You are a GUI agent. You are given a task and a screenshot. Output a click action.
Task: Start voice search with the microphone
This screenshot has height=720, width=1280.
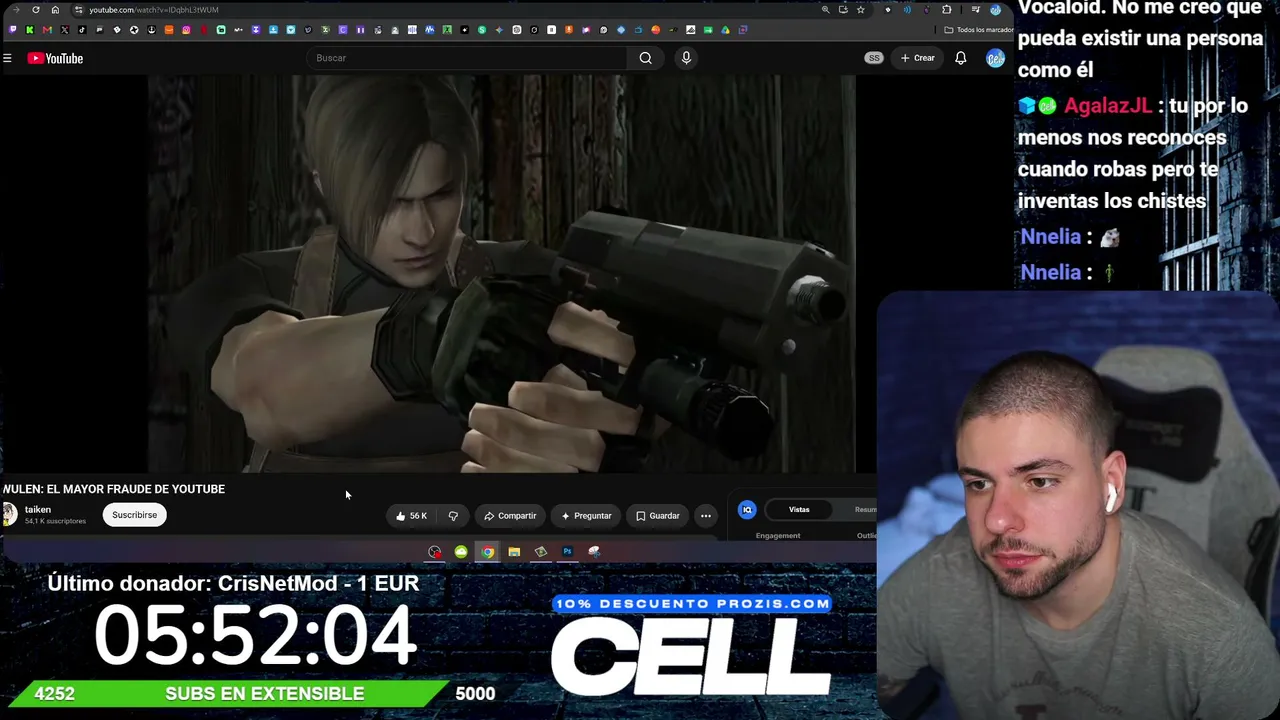tap(686, 58)
